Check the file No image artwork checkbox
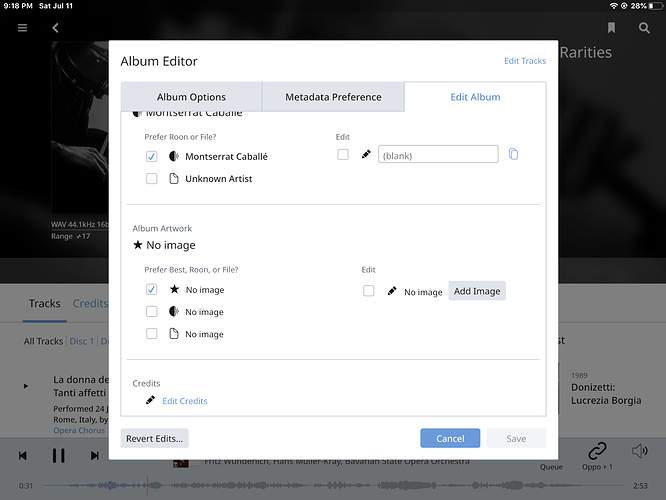Screen dimensions: 666x500 pos(152,333)
